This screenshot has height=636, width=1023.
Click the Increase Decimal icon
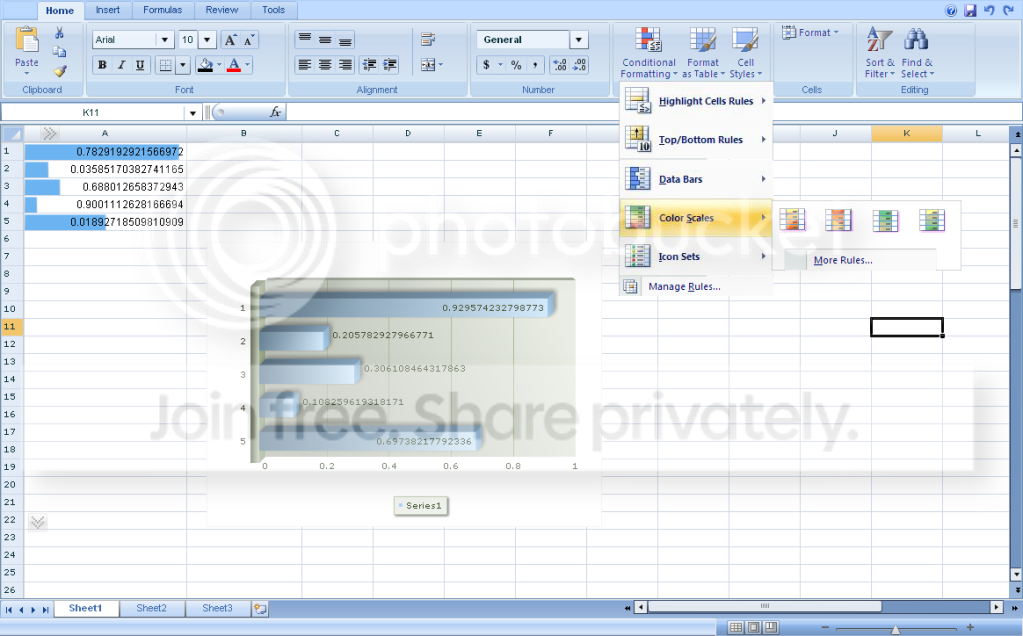click(x=559, y=65)
